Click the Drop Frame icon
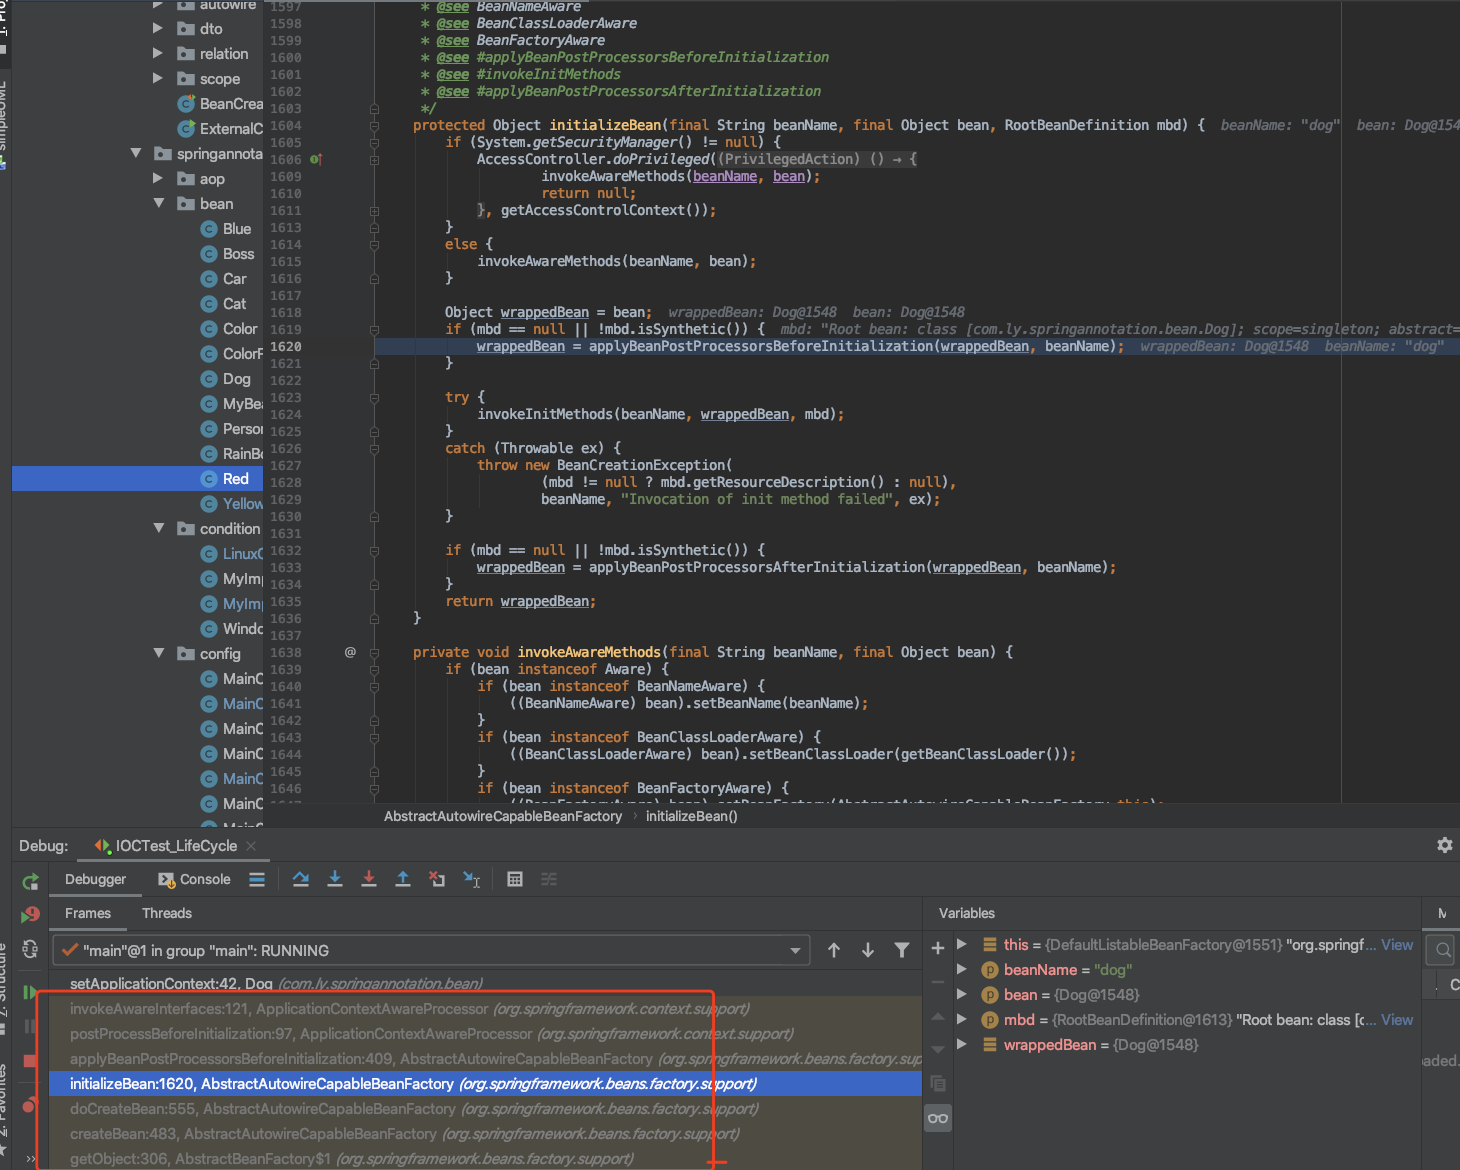 tap(437, 879)
